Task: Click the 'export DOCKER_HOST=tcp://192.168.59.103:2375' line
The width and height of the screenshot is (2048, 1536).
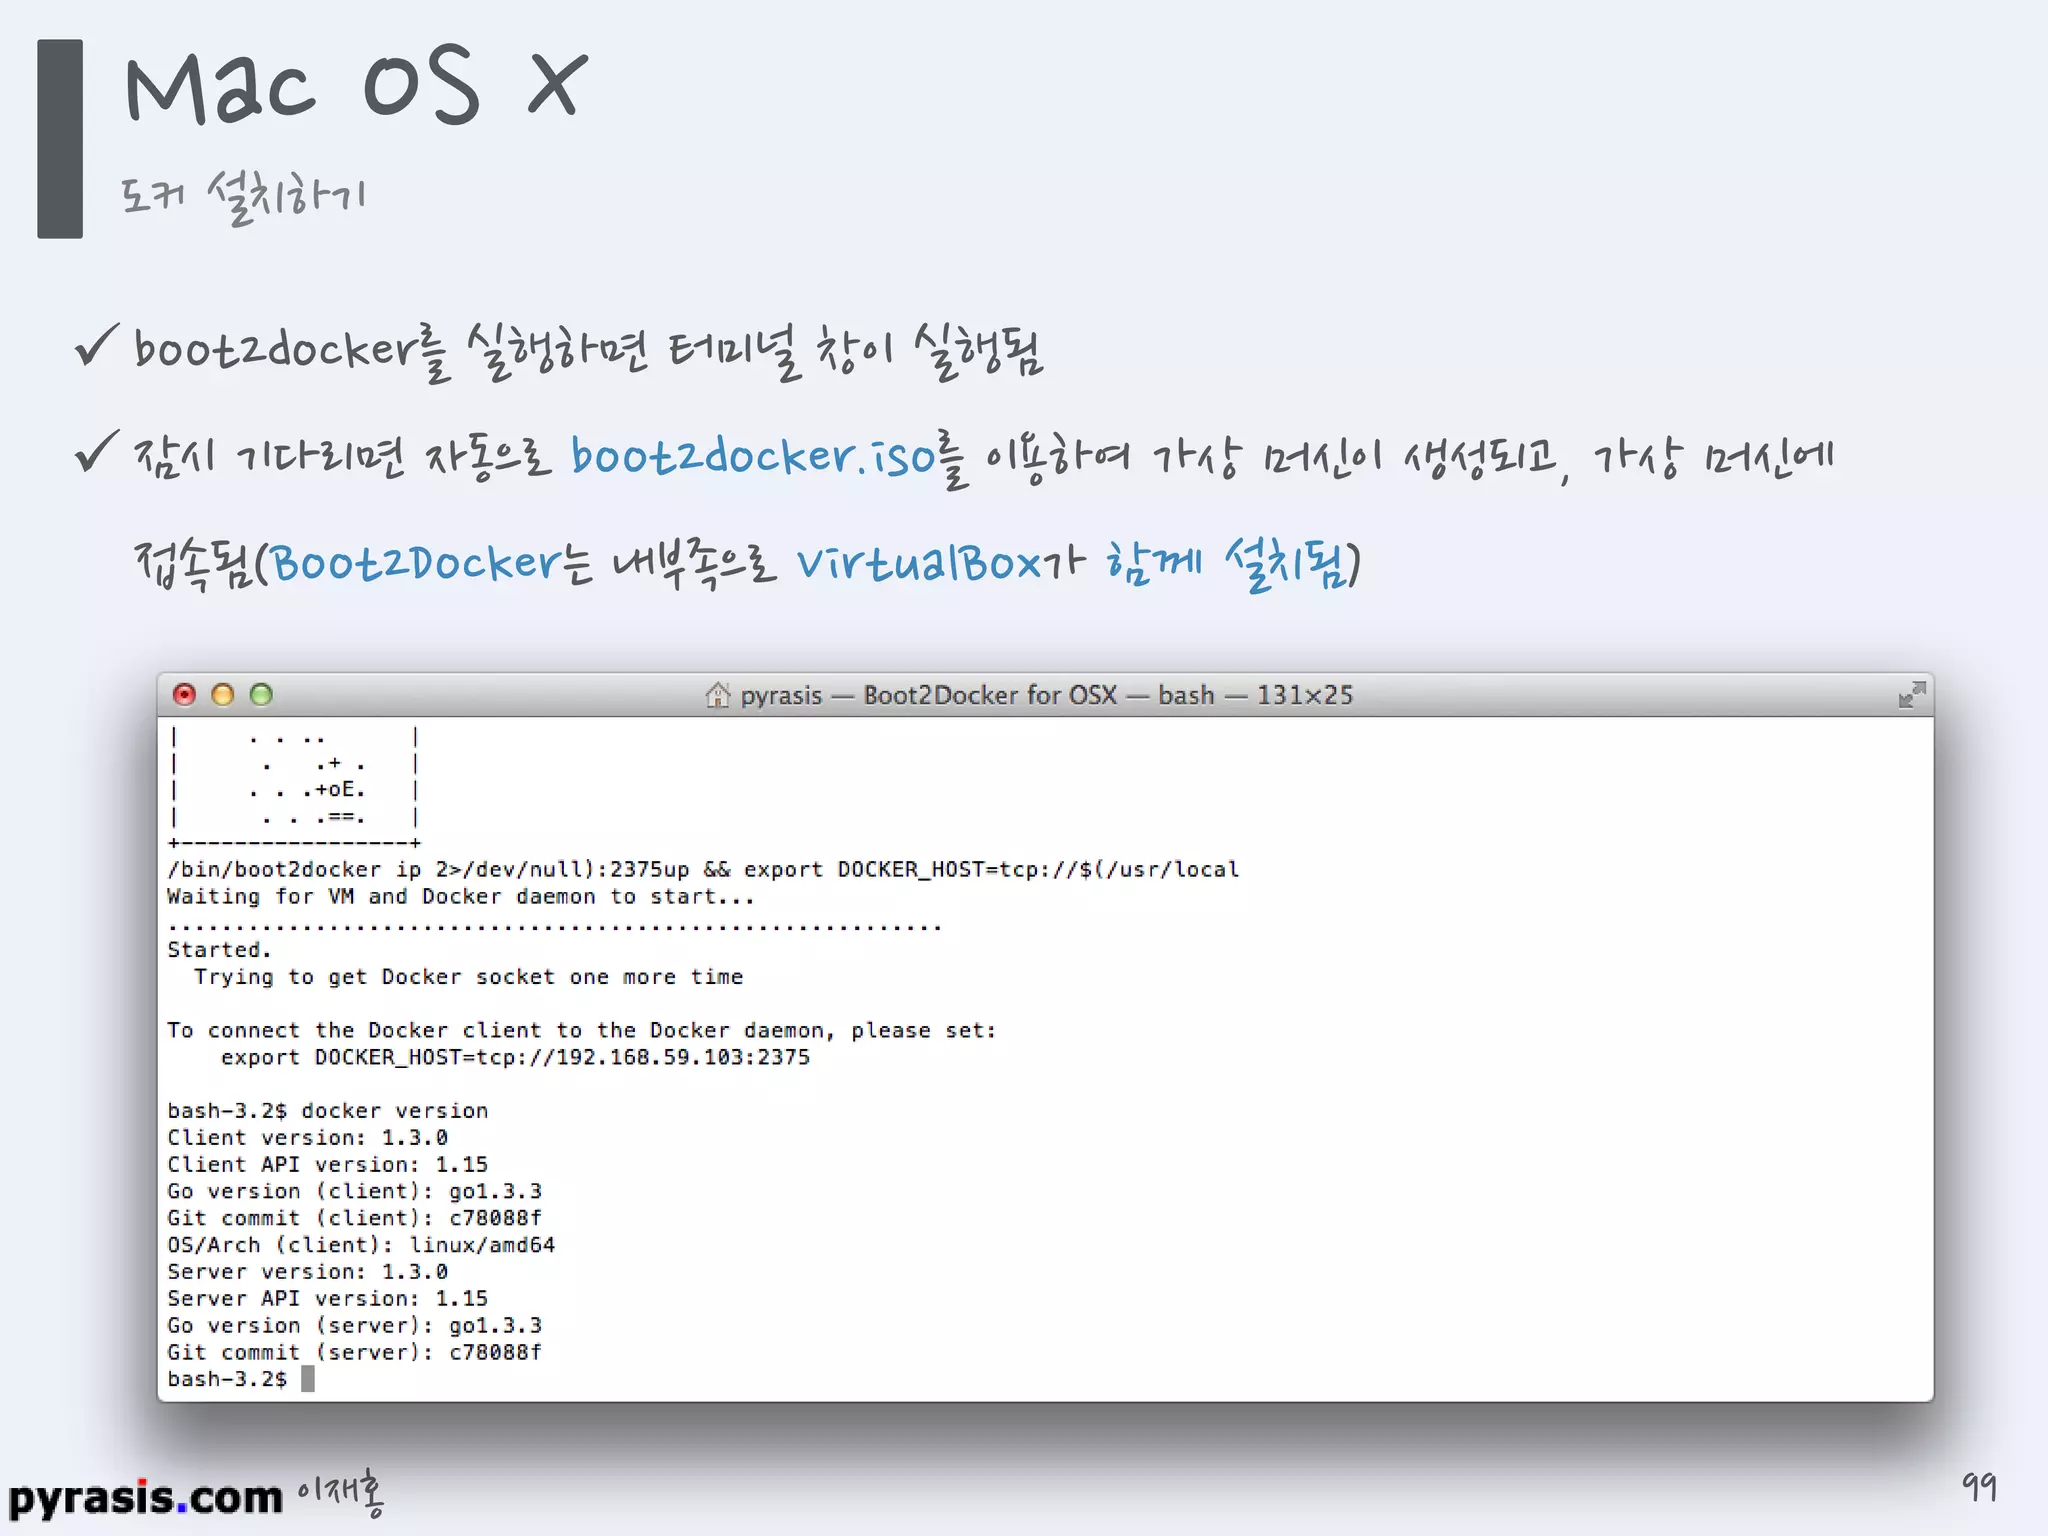Action: tap(515, 1058)
